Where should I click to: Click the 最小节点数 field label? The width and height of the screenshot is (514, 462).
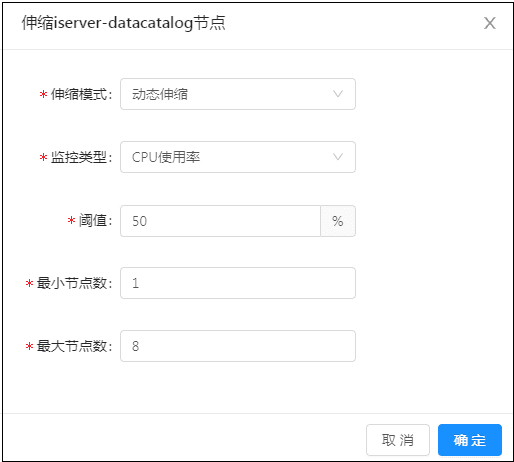click(74, 283)
